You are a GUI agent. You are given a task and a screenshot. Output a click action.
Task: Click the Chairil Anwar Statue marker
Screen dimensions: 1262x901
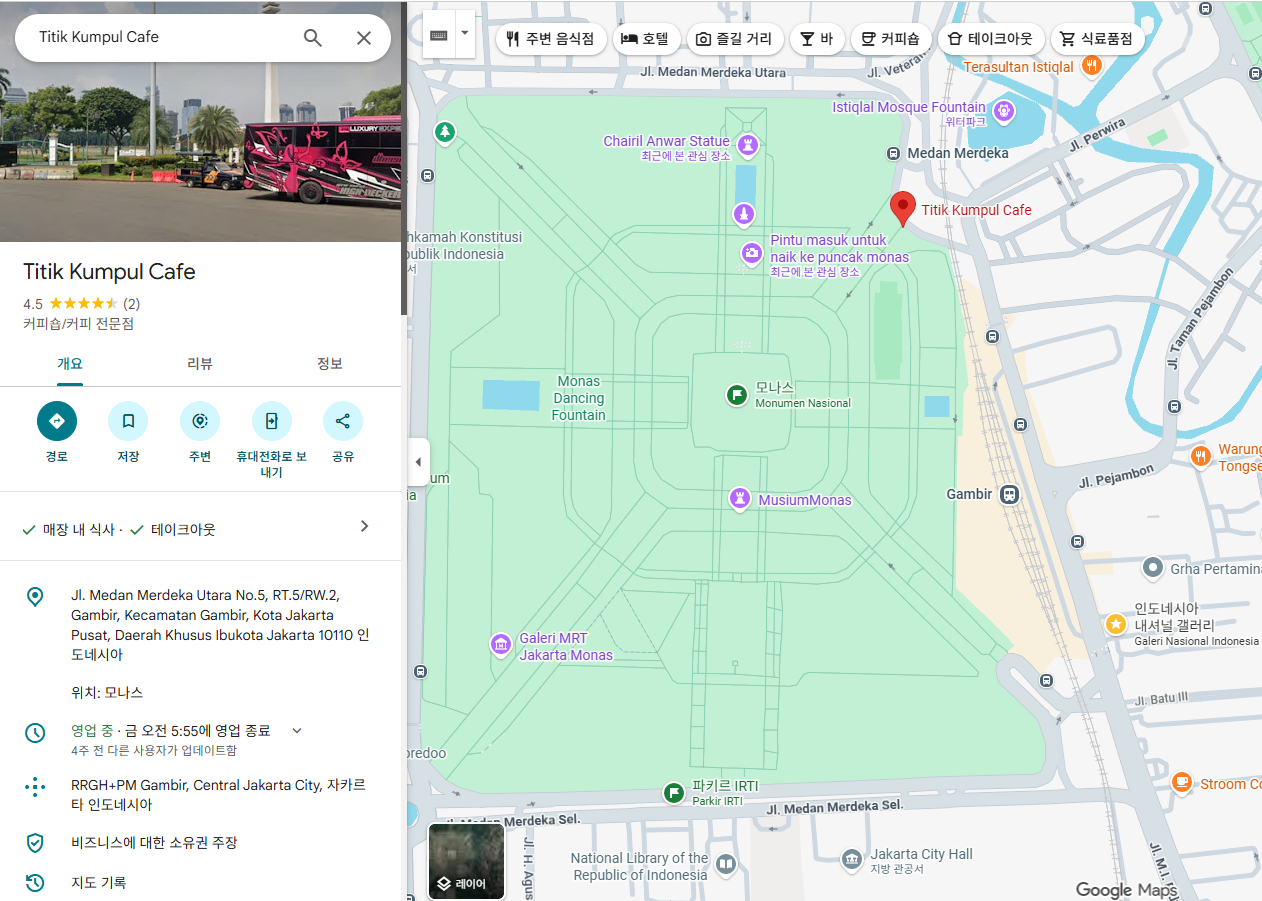(747, 145)
